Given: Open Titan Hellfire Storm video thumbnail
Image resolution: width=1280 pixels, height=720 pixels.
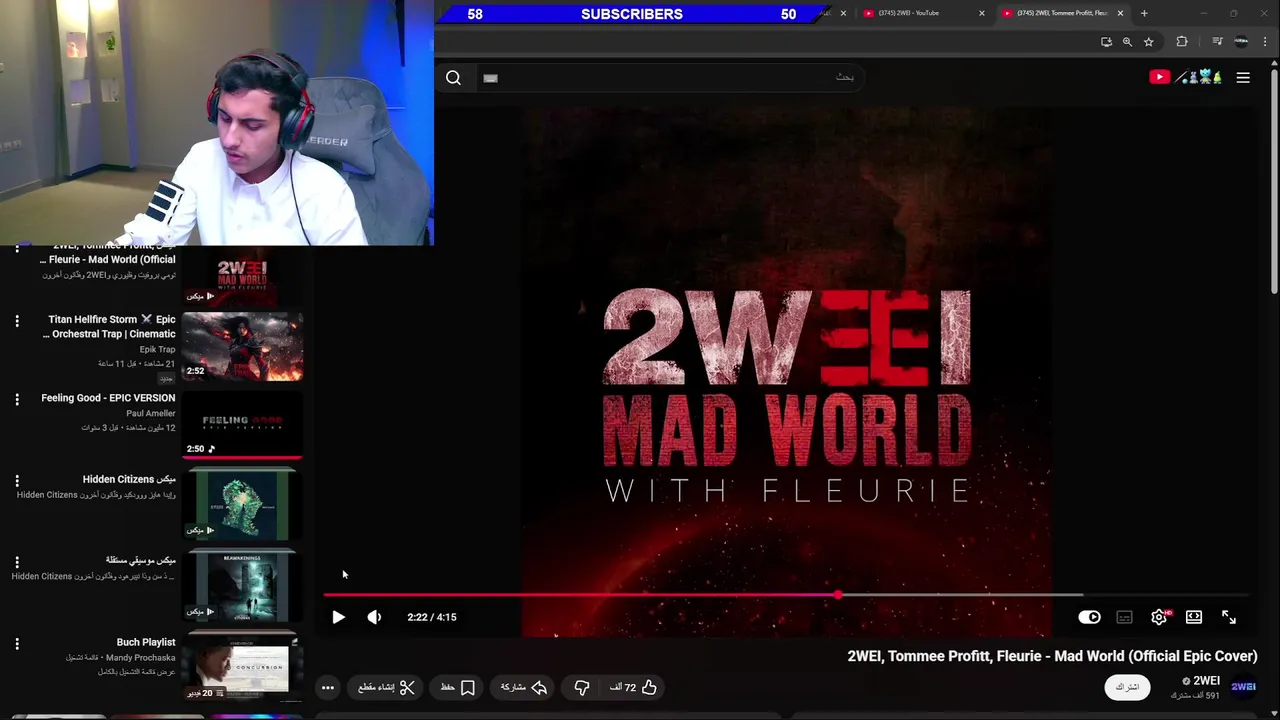Looking at the screenshot, I should click(x=242, y=347).
